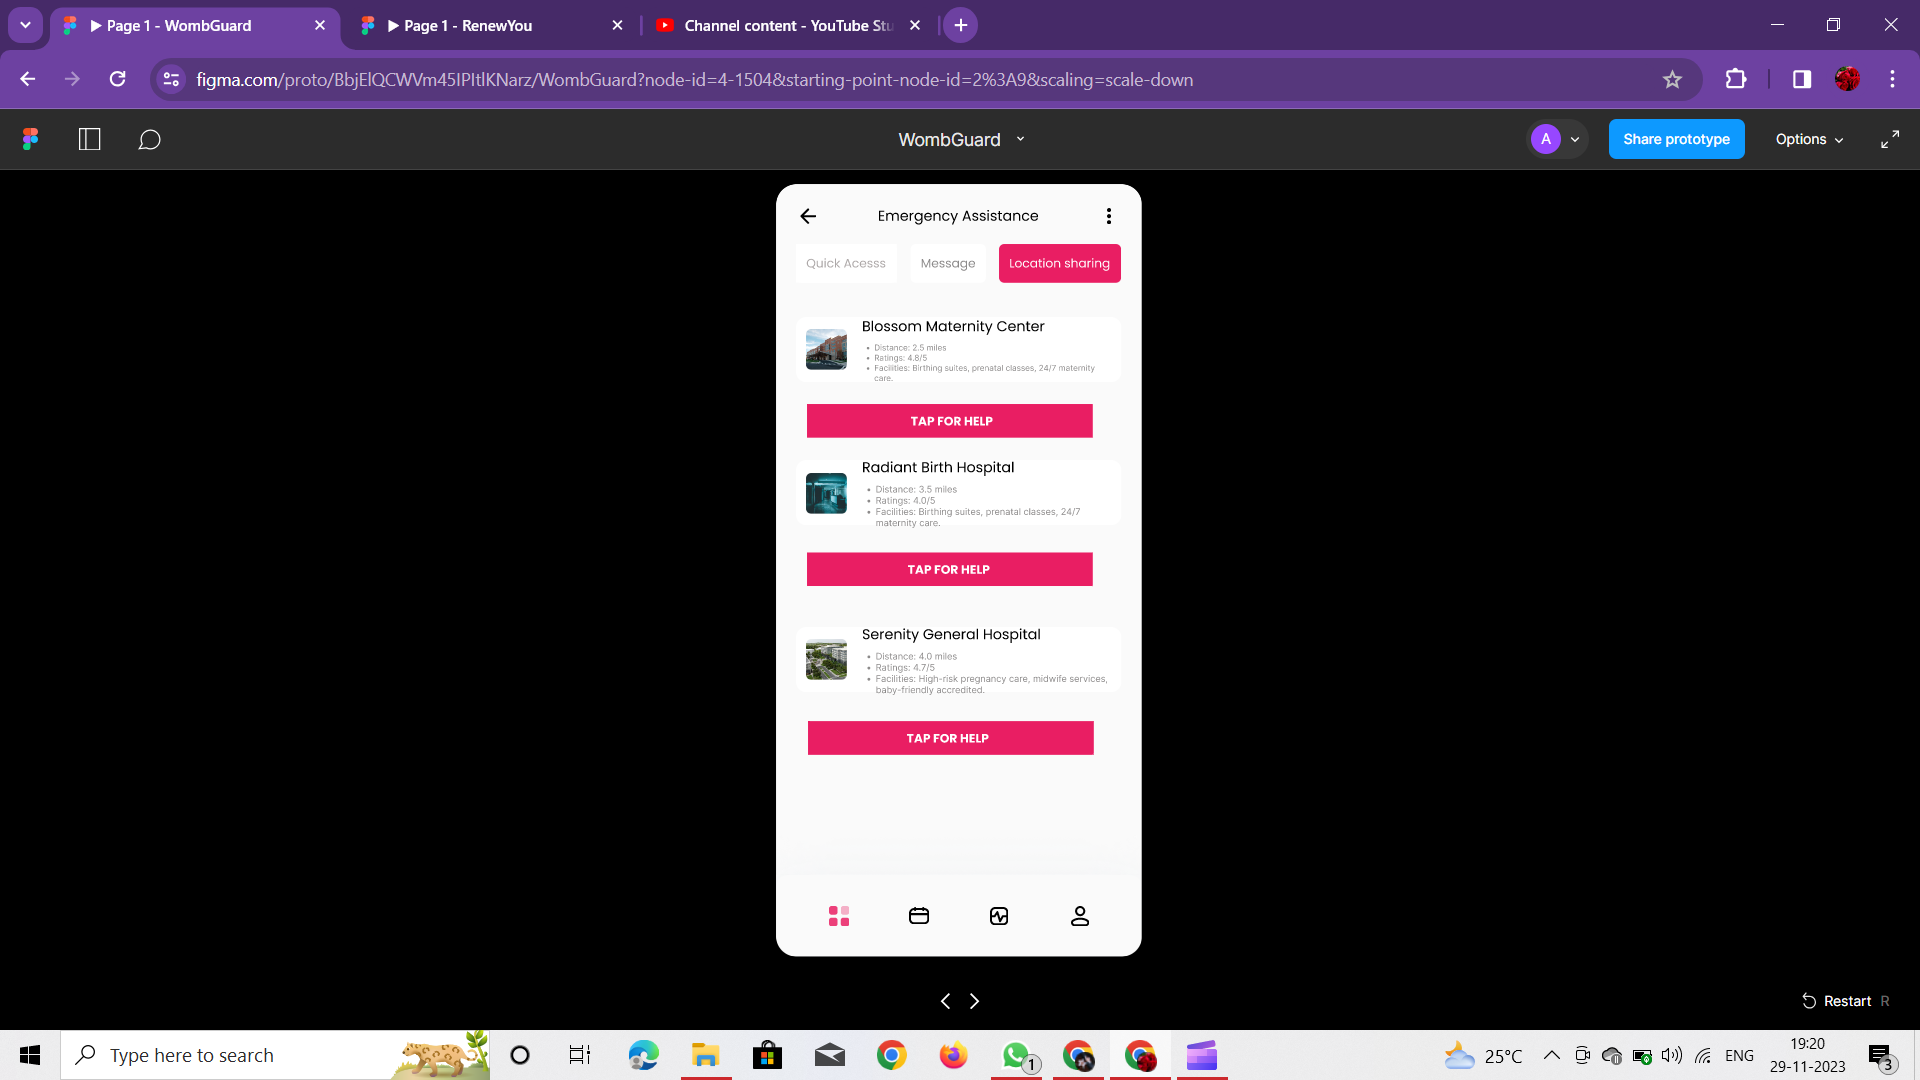Switch to the Quick Acesss tab

tap(846, 263)
